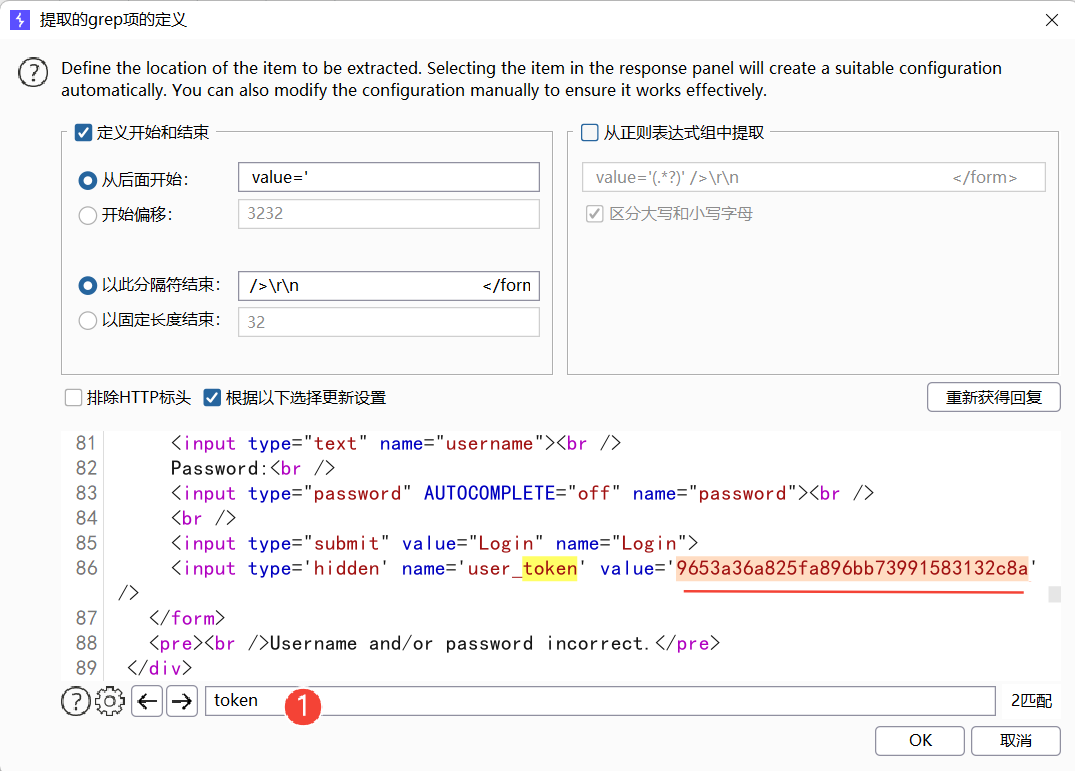Click the <br /> tag on line 84
The height and width of the screenshot is (771, 1075).
[x=204, y=518]
